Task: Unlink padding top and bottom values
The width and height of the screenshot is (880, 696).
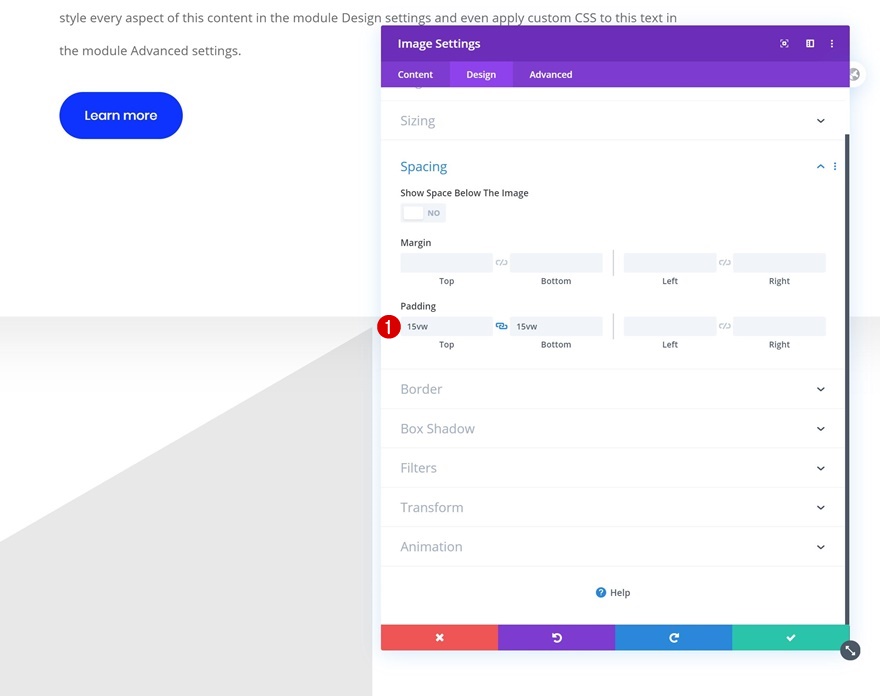Action: pyautogui.click(x=501, y=326)
